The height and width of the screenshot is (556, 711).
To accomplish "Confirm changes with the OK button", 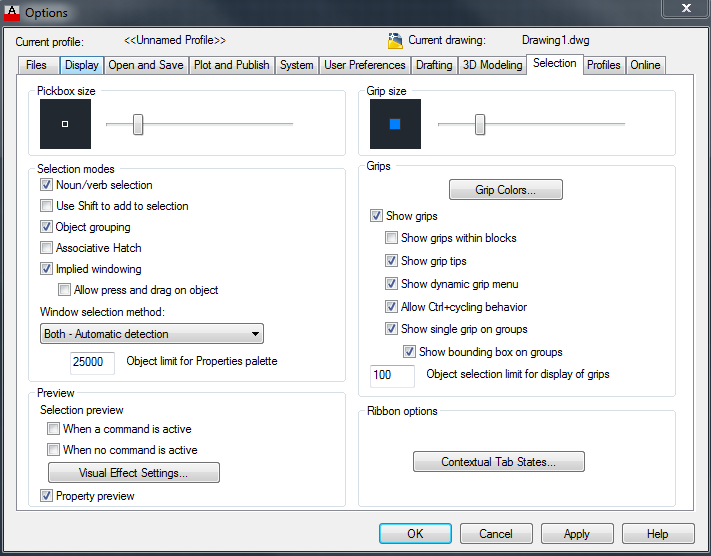I will [x=415, y=533].
